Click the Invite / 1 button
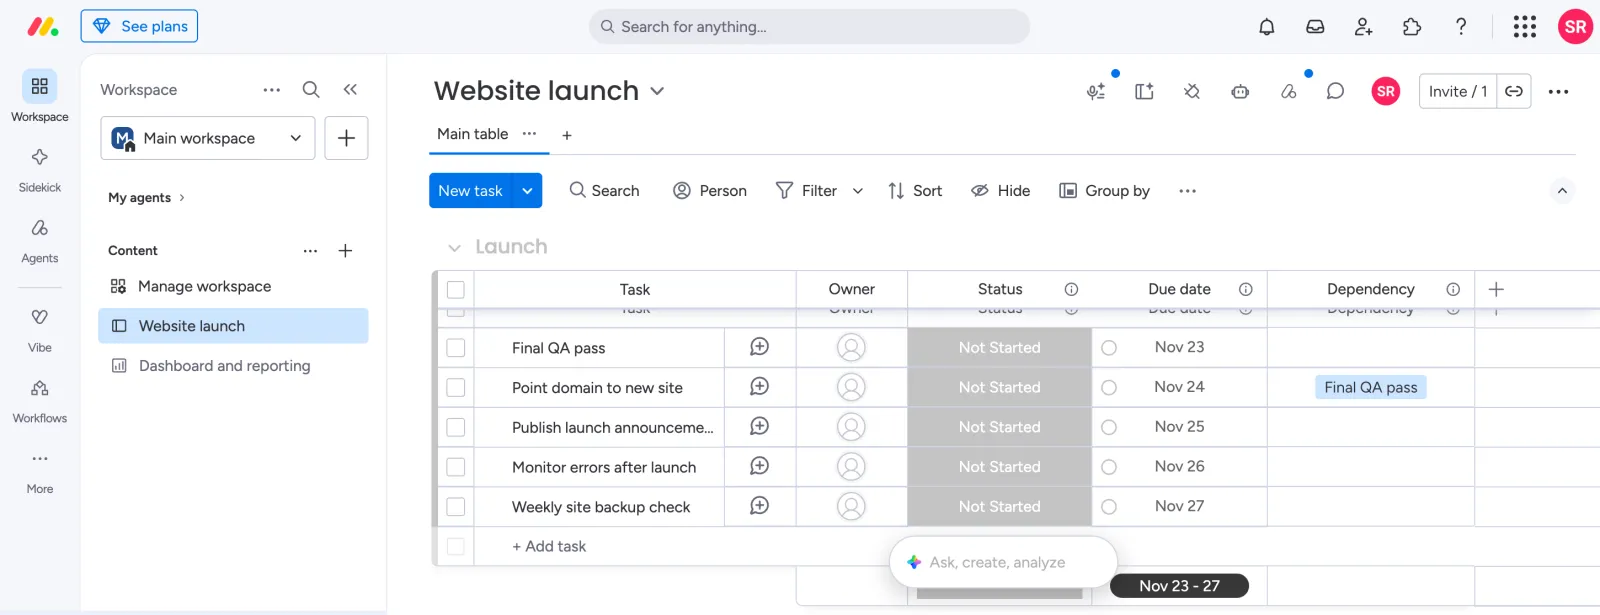The width and height of the screenshot is (1600, 615). (x=1458, y=91)
